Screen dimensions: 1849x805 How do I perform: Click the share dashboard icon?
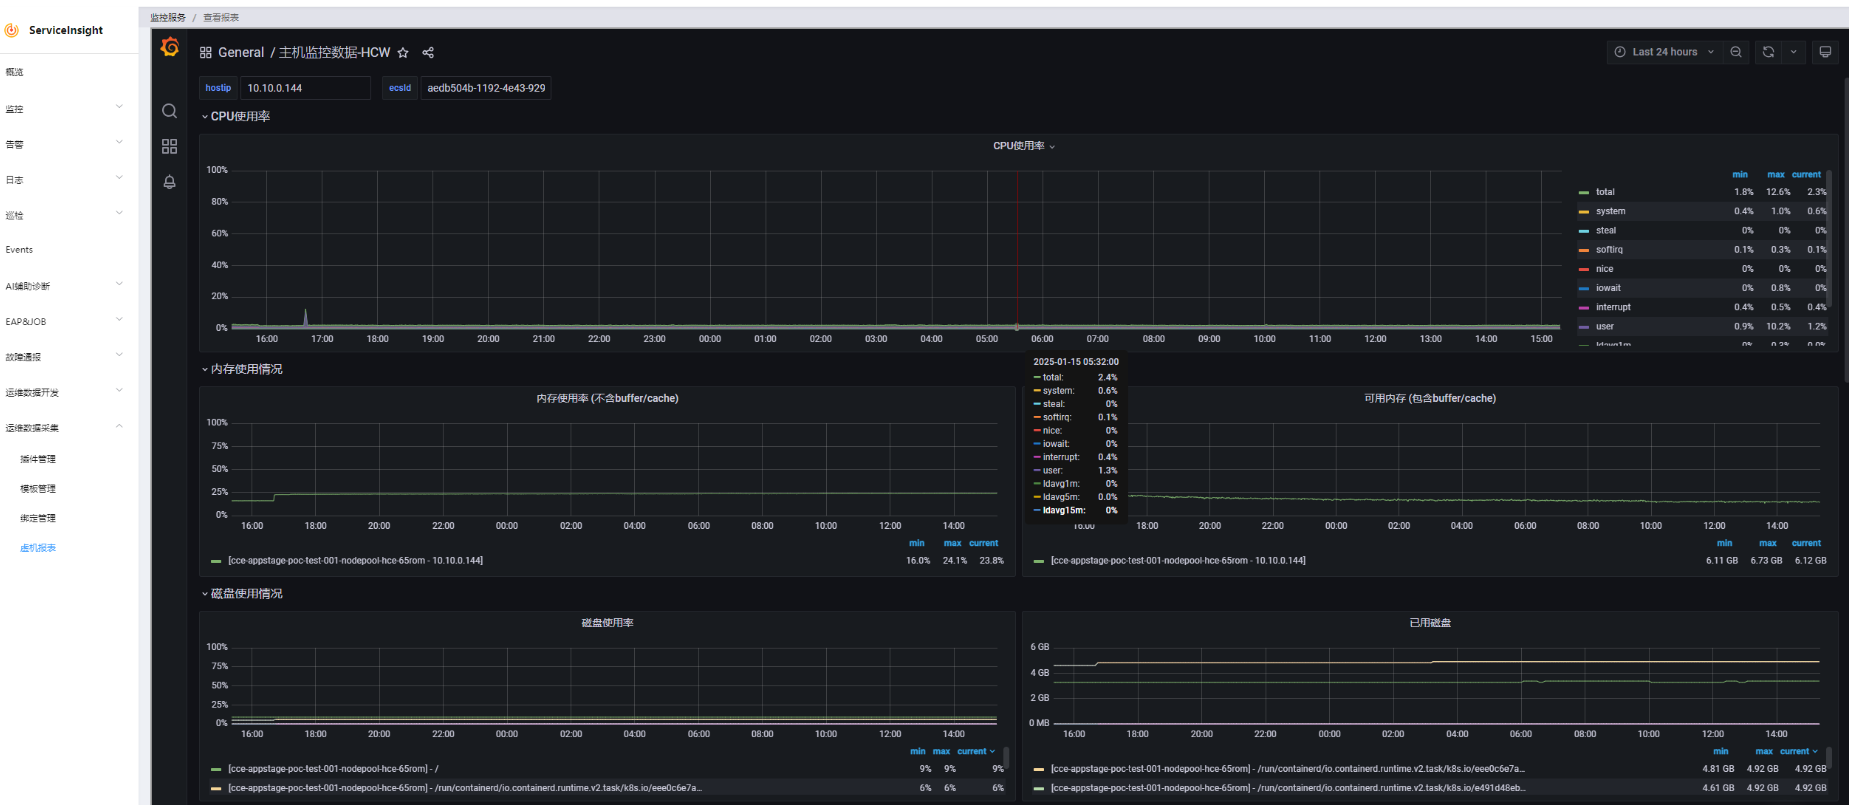coord(428,53)
